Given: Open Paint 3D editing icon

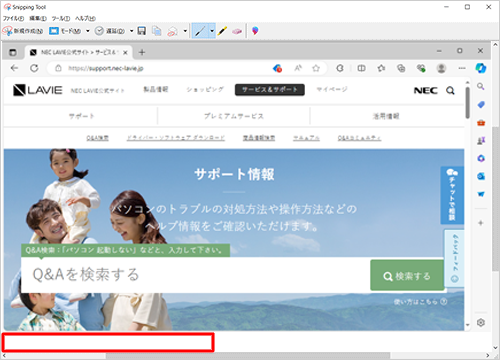Looking at the screenshot, I should pyautogui.click(x=255, y=31).
